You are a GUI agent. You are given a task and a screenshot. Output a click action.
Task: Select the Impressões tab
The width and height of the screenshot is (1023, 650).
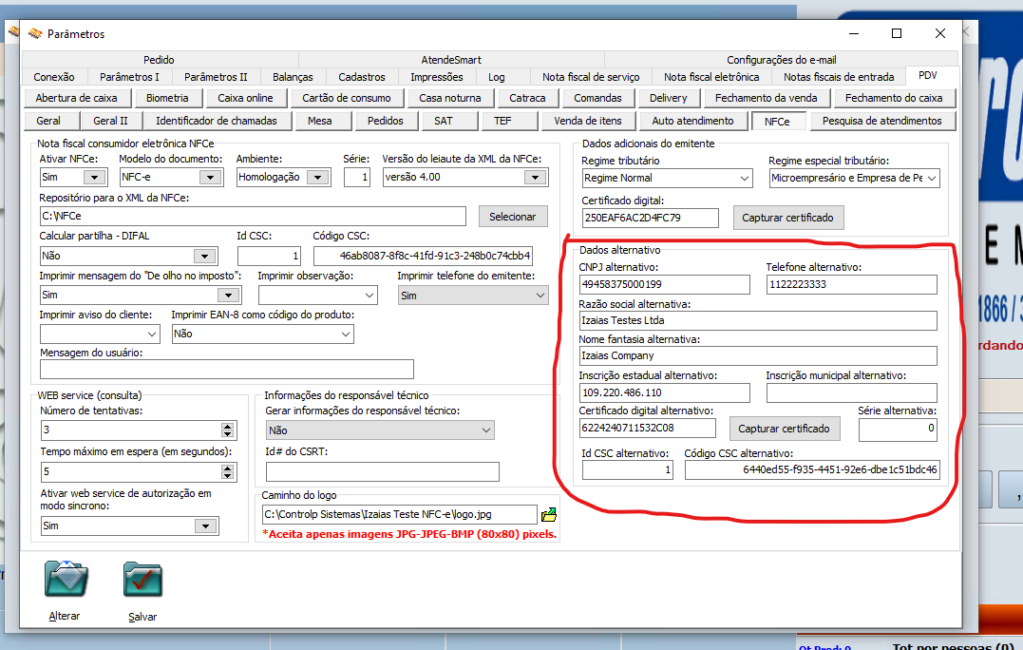tap(436, 77)
